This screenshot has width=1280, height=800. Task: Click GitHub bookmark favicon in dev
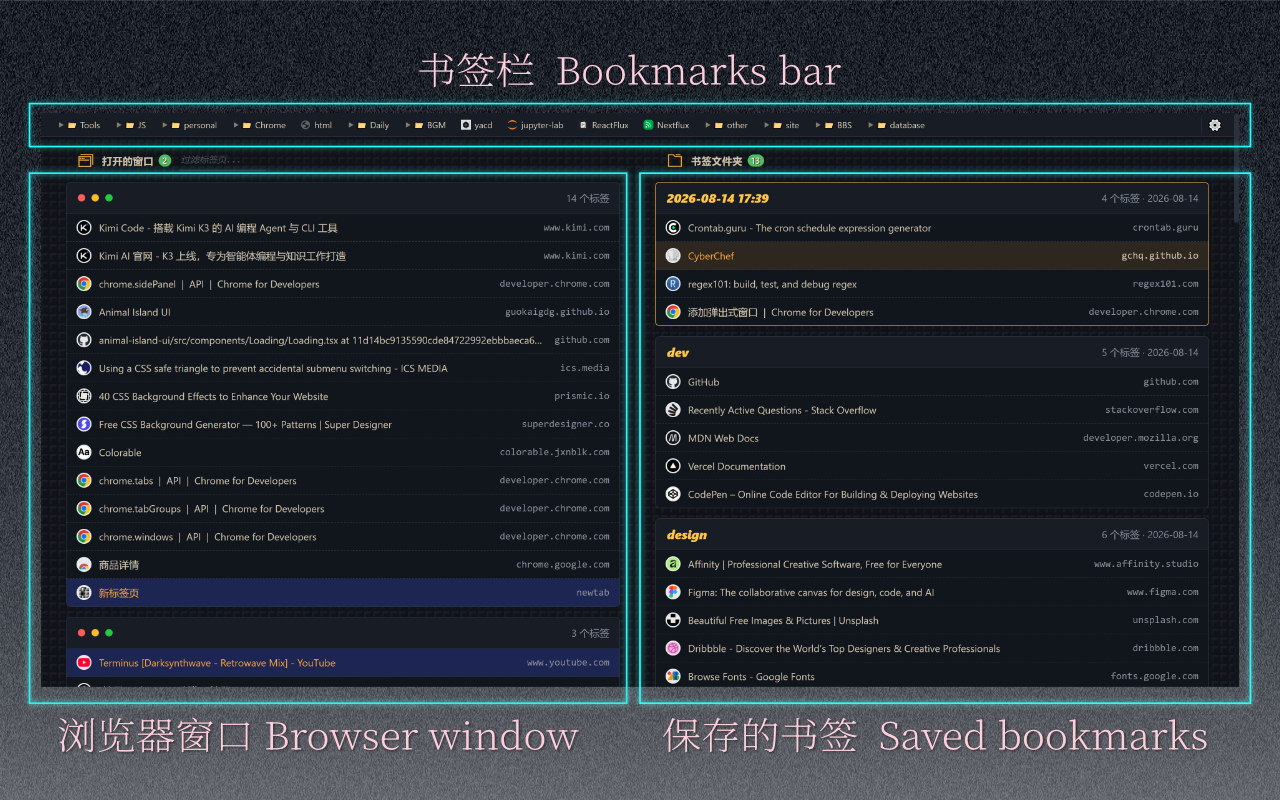click(x=673, y=382)
